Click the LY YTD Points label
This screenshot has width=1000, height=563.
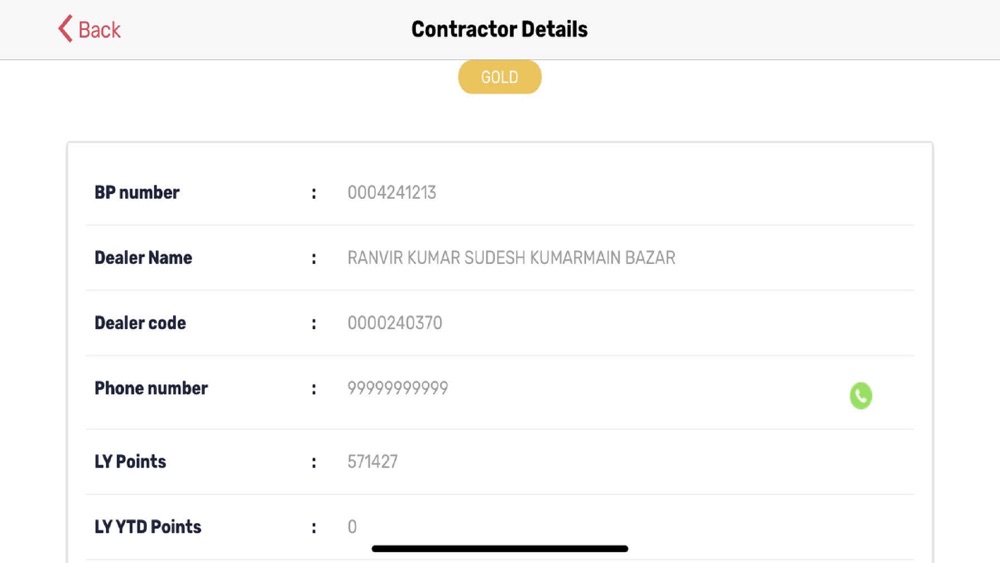[x=148, y=527]
